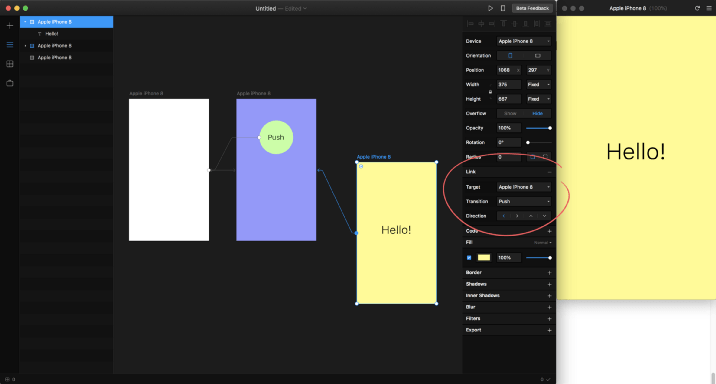Open the Untitled document title dropdown
The image size is (716, 384).
point(281,8)
